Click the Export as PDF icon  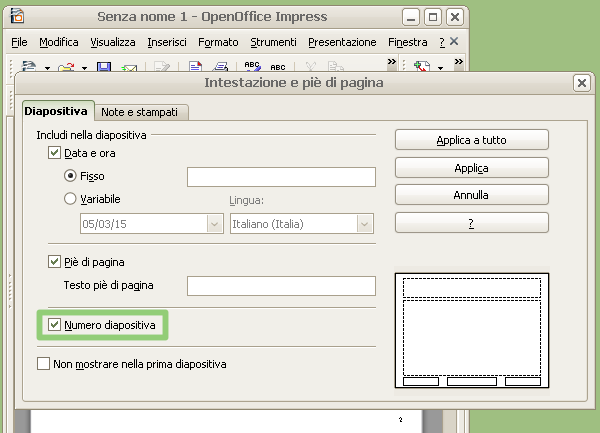(x=196, y=67)
